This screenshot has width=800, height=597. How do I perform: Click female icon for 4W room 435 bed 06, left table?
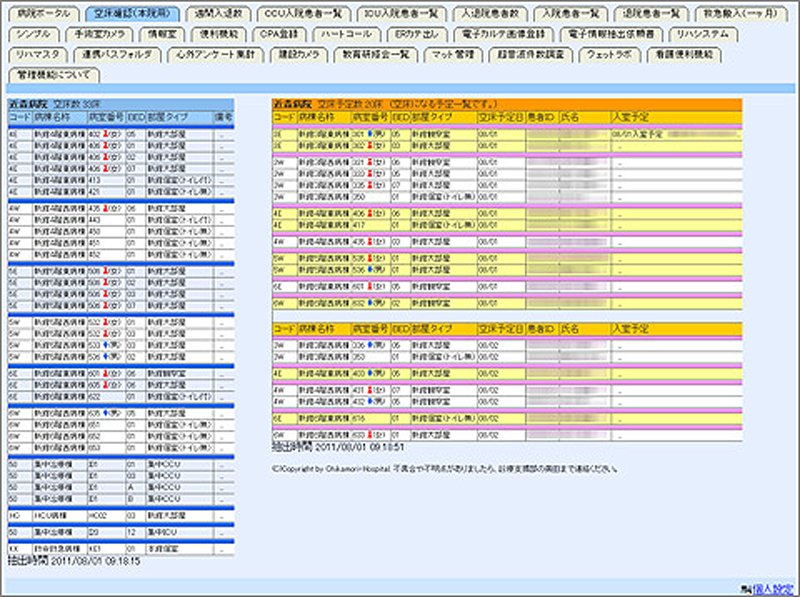point(106,208)
